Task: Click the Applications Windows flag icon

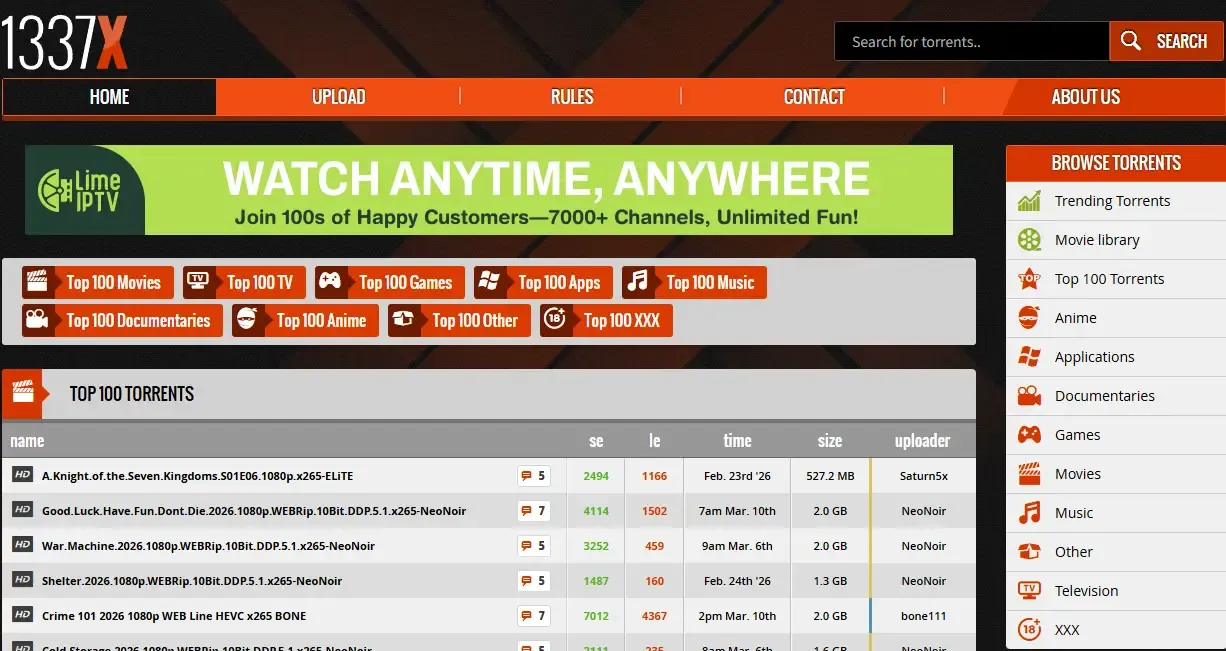Action: click(x=1029, y=357)
